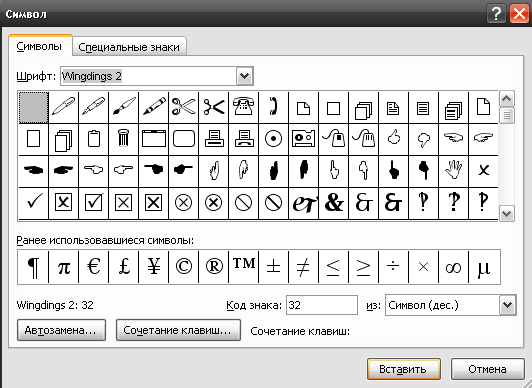The width and height of the screenshot is (532, 388).
Task: Select the stacked text documents symbol
Action: click(x=453, y=108)
